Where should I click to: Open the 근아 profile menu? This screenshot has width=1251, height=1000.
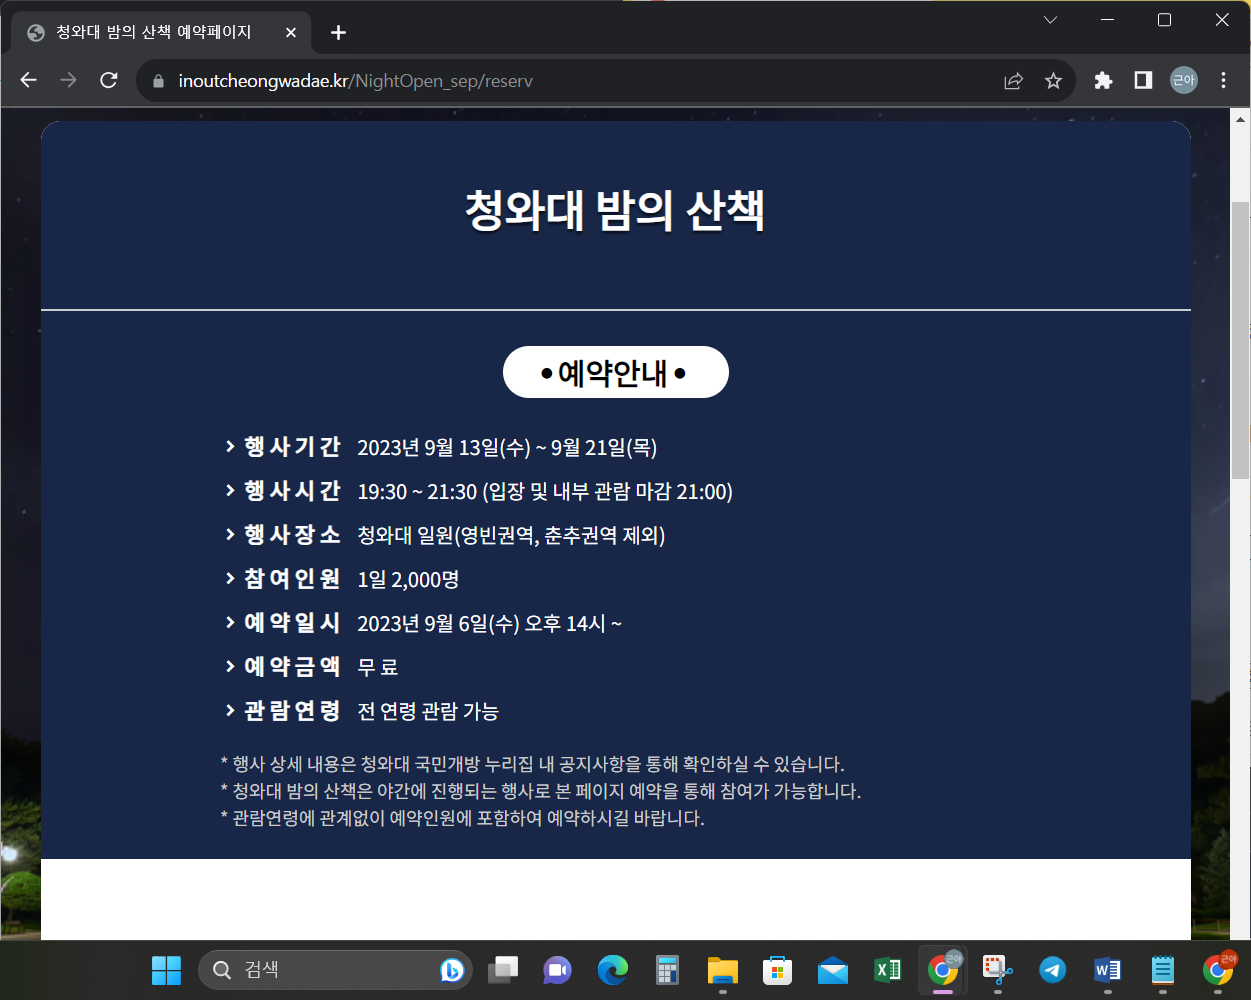tap(1183, 81)
